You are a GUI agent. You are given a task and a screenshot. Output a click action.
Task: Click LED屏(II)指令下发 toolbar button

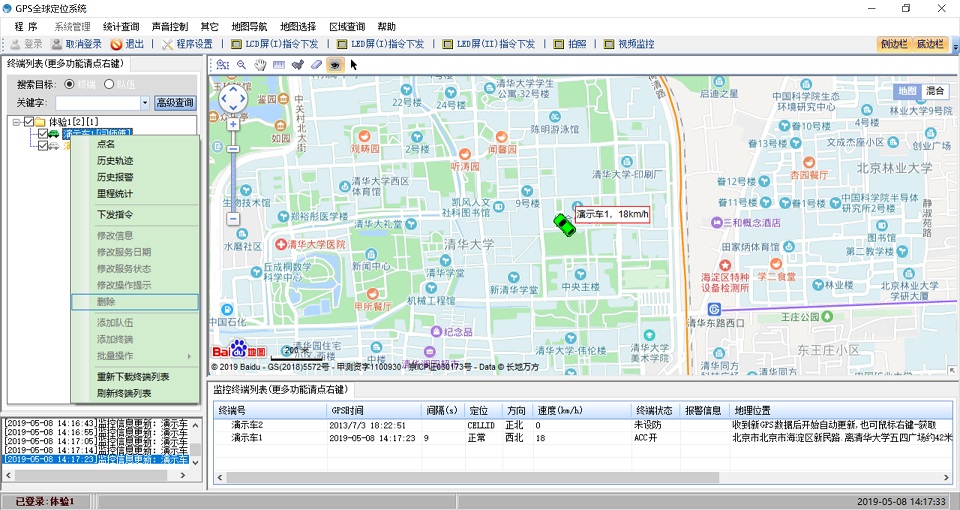coord(488,44)
